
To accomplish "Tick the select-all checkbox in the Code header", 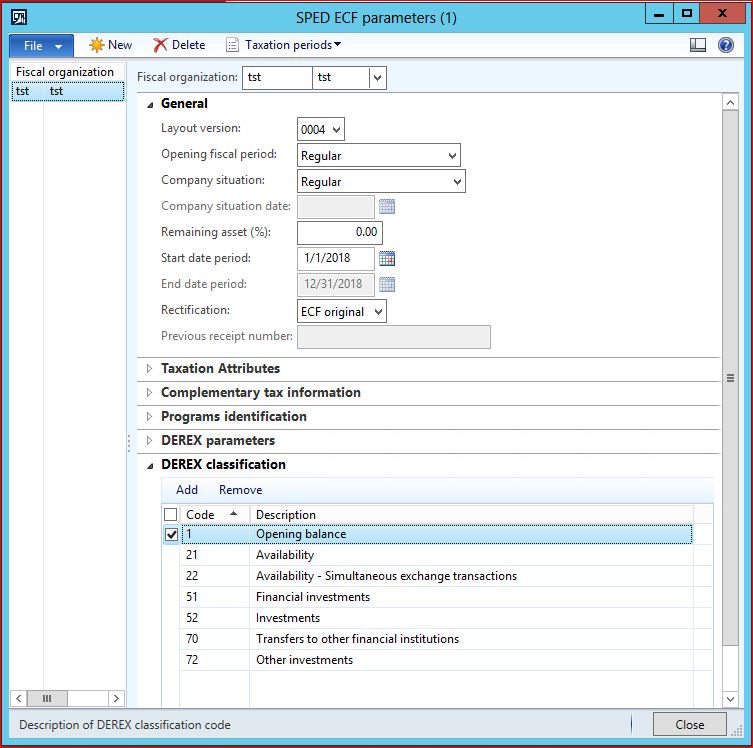I will point(170,515).
